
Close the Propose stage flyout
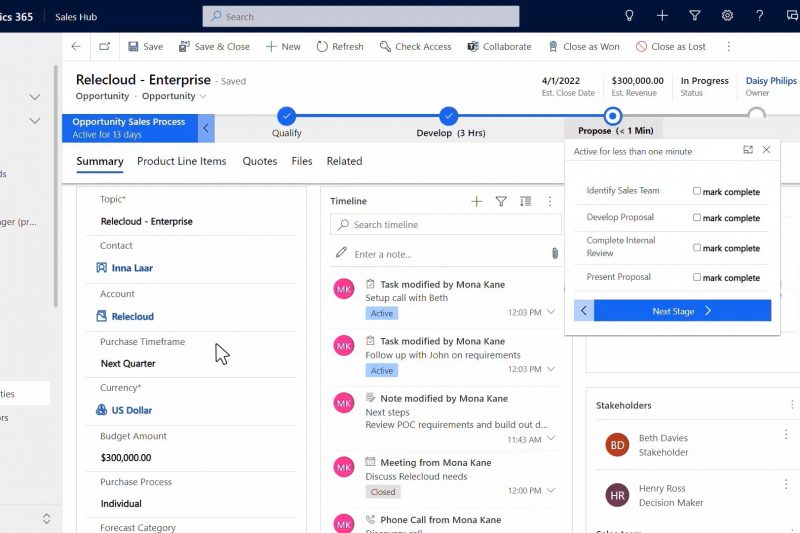click(x=766, y=150)
